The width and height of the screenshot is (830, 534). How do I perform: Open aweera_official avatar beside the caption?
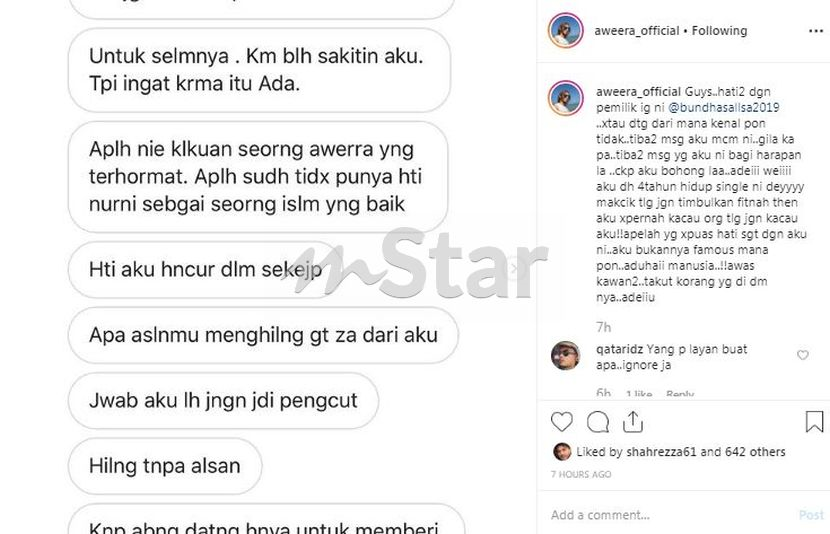point(566,98)
